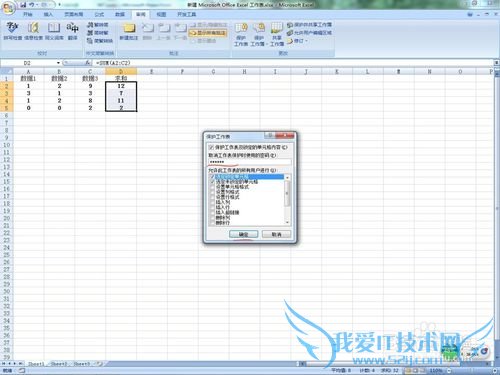The width and height of the screenshot is (500, 375).
Task: Select header cell 数据1 in A1
Action: tap(28, 79)
